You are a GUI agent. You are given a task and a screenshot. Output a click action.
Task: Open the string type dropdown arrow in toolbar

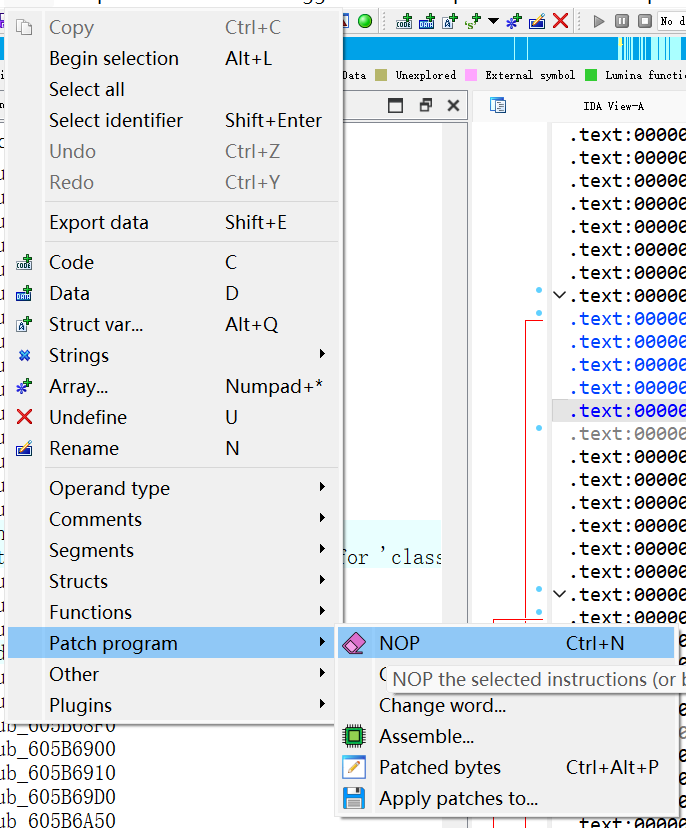coord(493,21)
